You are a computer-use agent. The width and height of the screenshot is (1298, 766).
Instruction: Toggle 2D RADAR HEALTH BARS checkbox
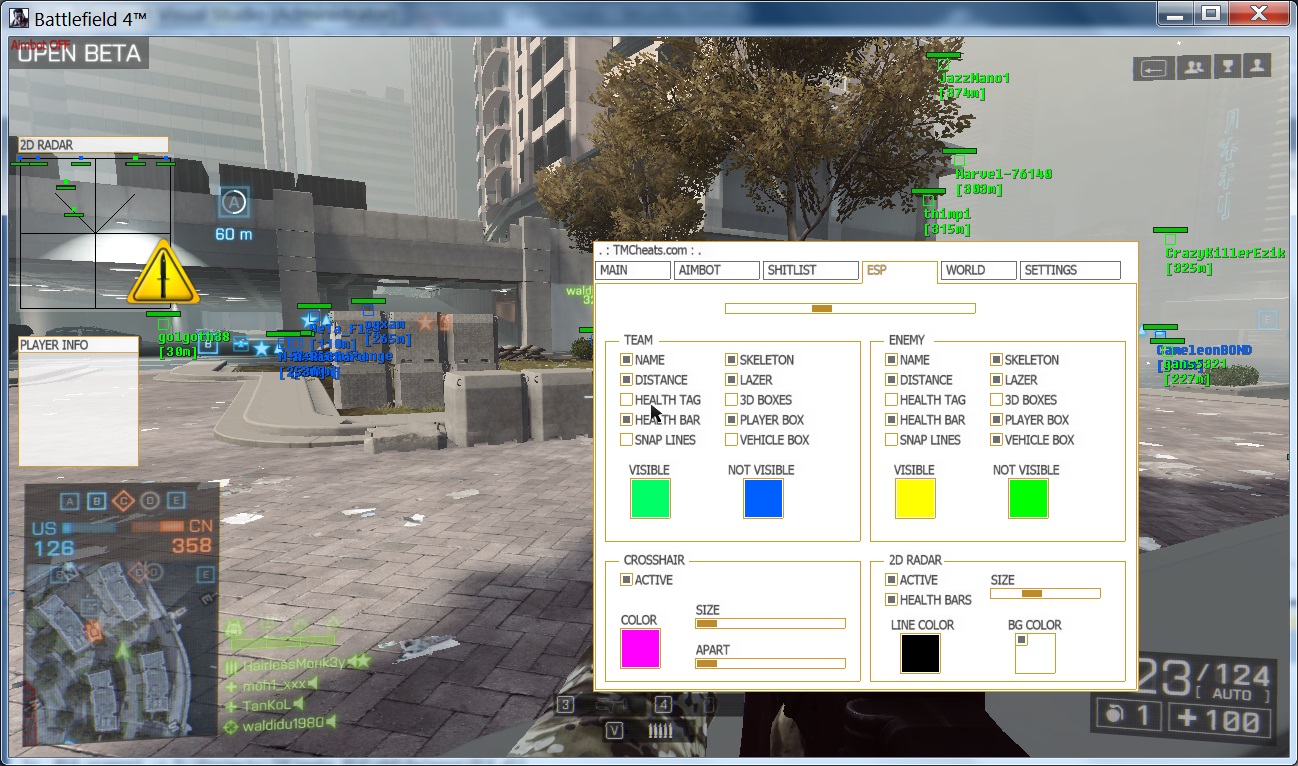pyautogui.click(x=891, y=600)
